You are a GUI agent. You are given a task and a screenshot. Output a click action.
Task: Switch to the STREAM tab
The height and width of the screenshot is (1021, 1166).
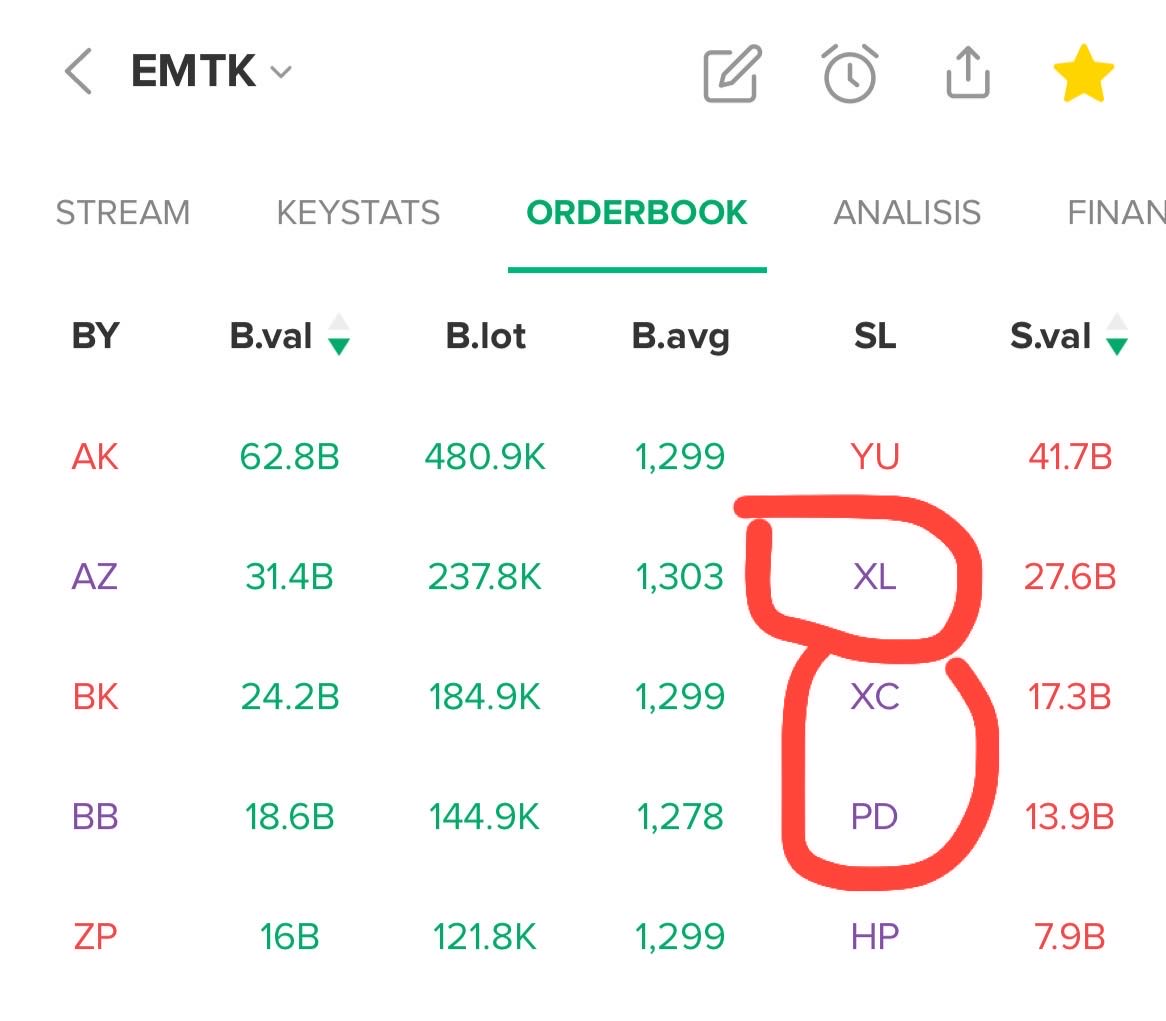pyautogui.click(x=122, y=213)
